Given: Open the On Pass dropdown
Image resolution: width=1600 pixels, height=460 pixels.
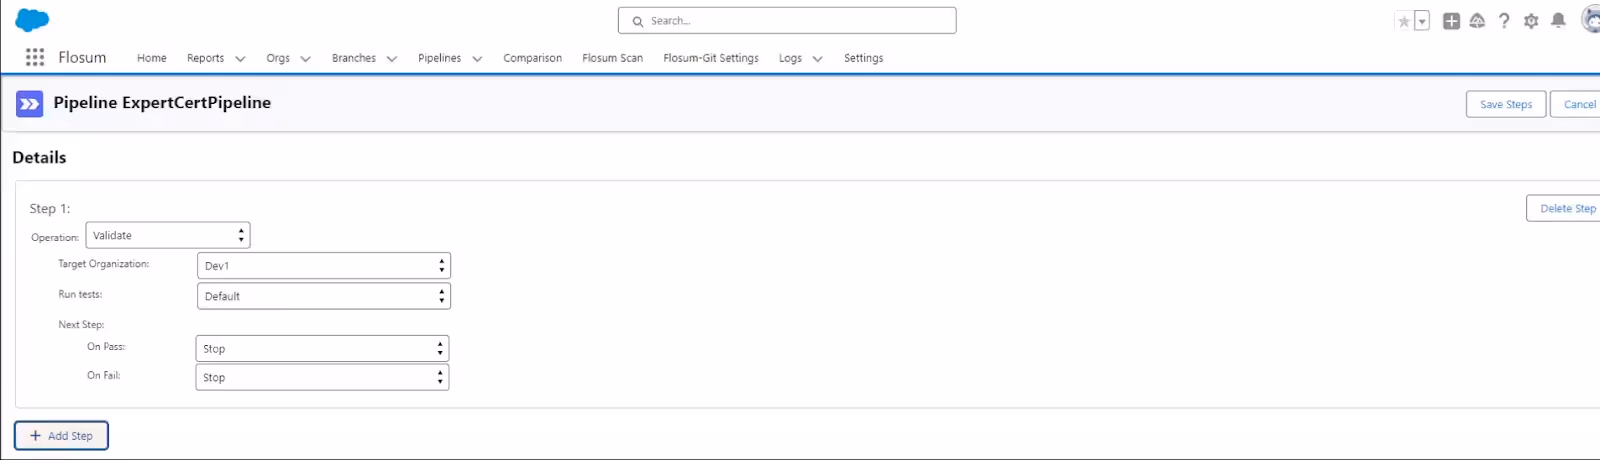Looking at the screenshot, I should tap(322, 348).
